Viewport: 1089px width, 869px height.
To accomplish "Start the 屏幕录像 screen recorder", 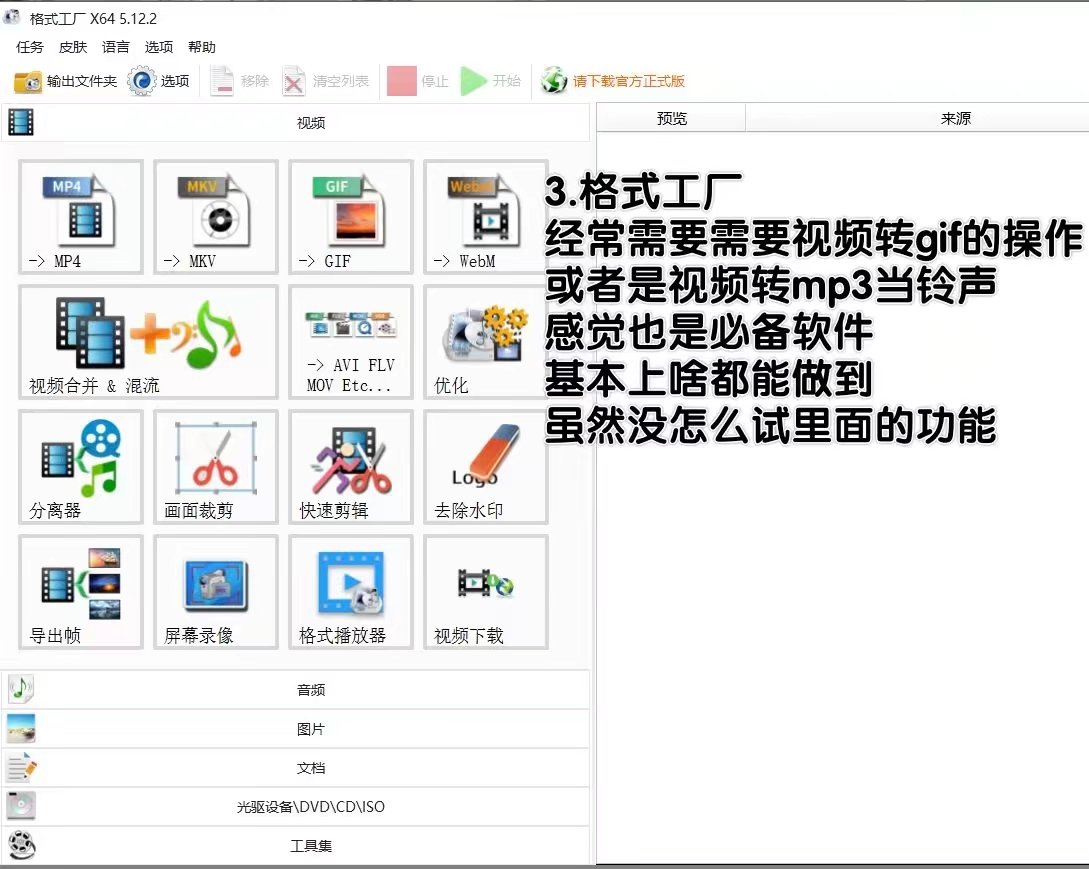I will [216, 592].
